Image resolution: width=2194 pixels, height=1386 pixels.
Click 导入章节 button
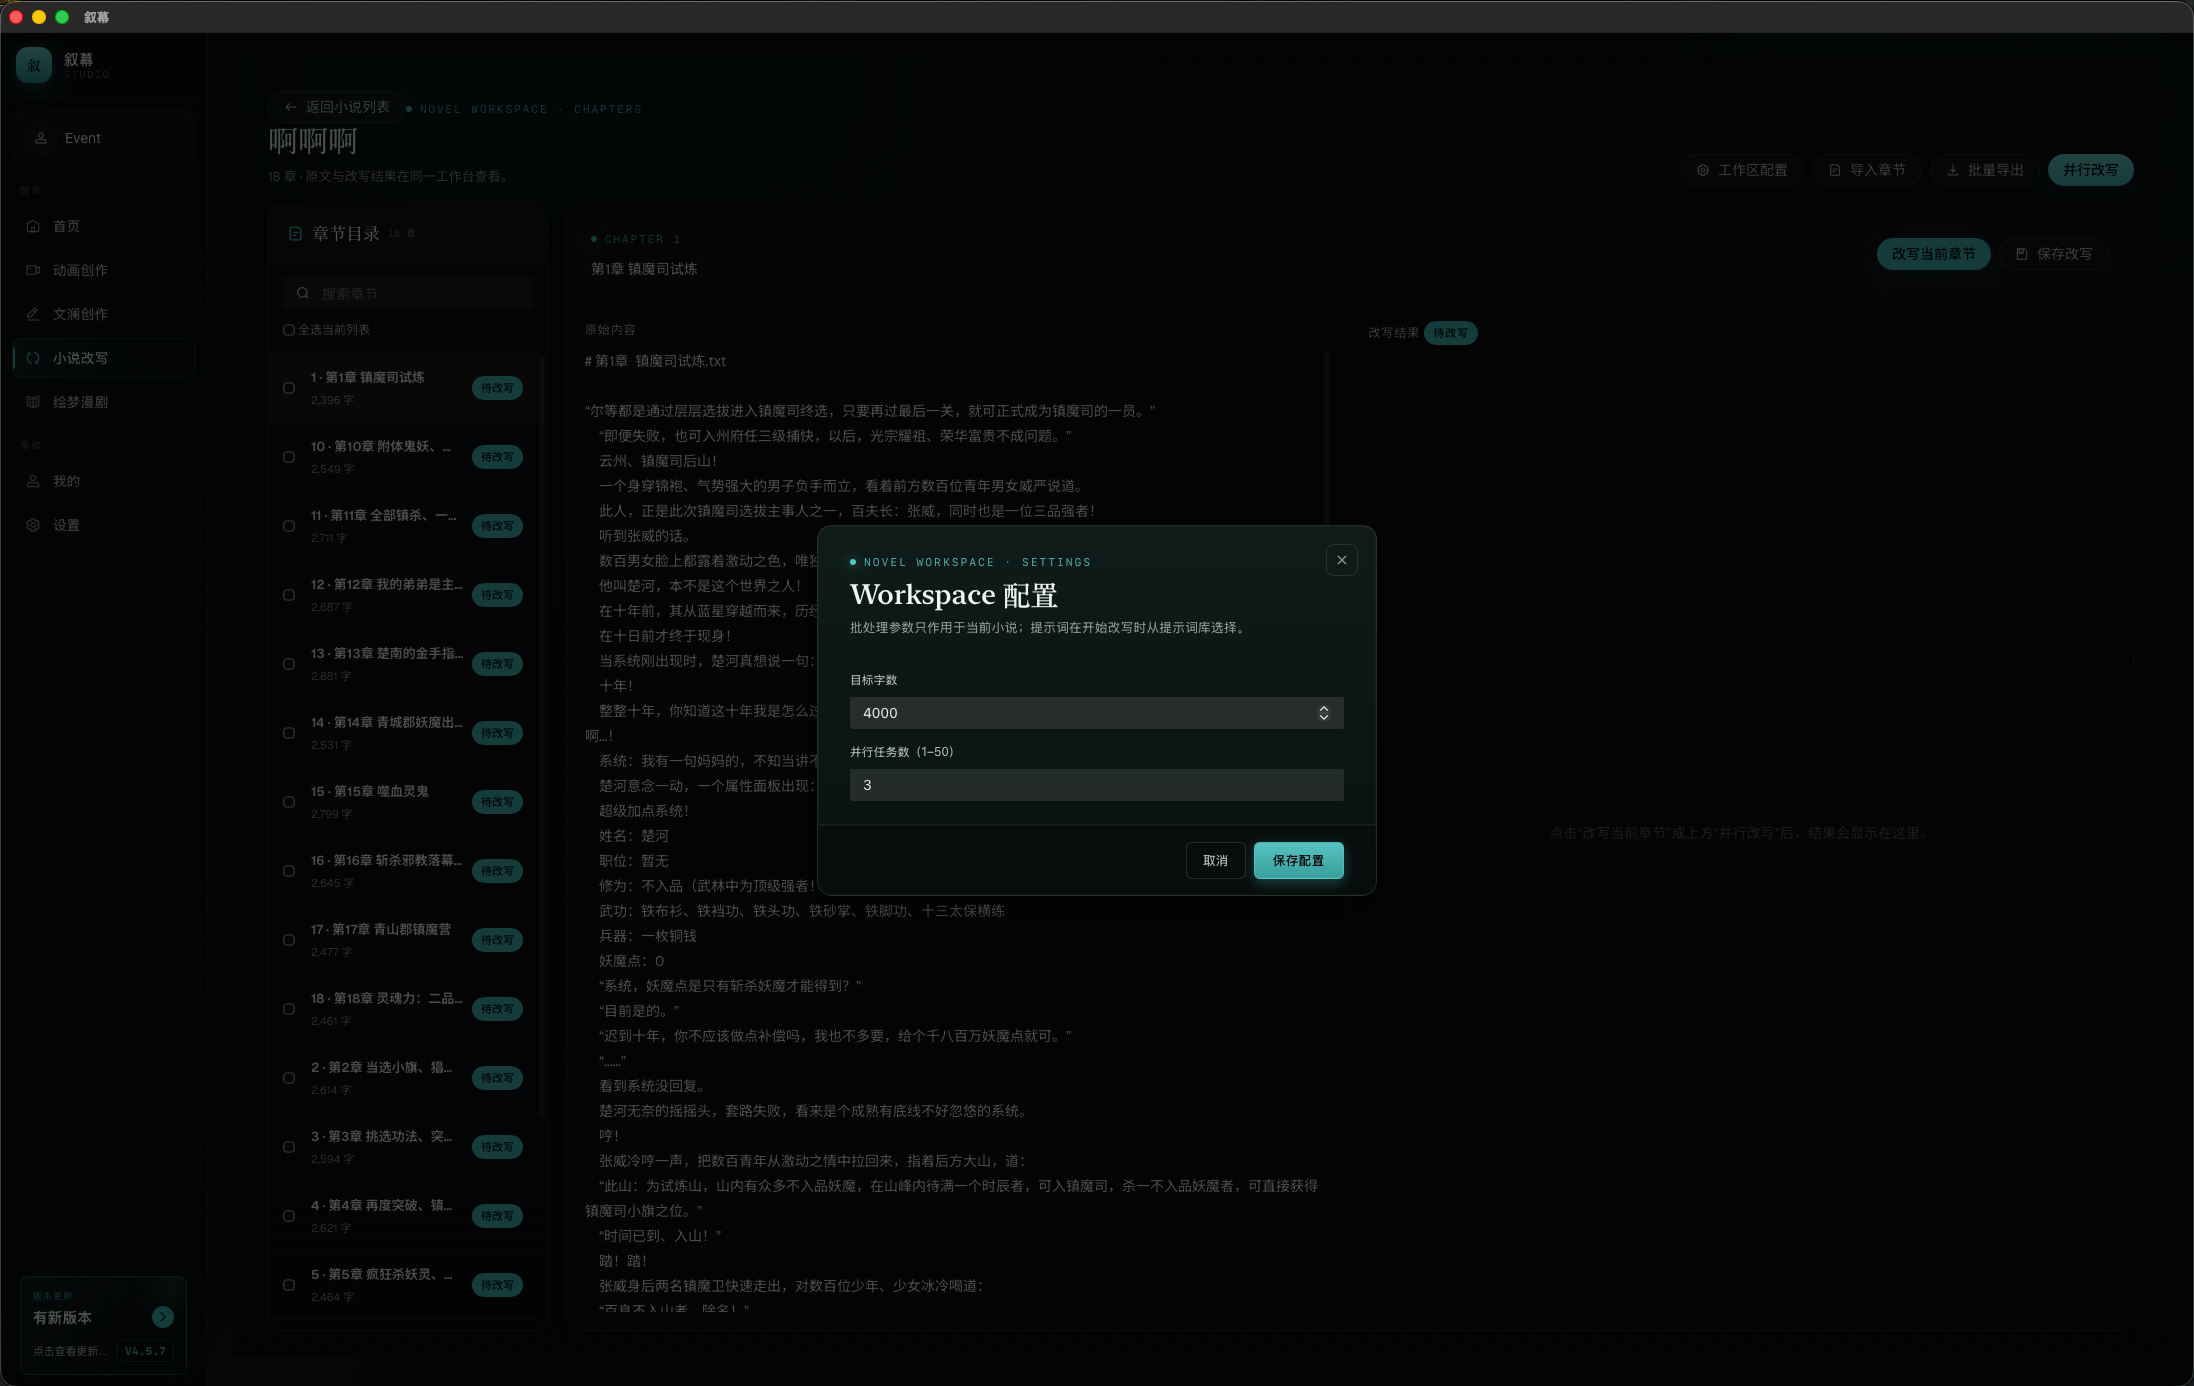pyautogui.click(x=1867, y=170)
